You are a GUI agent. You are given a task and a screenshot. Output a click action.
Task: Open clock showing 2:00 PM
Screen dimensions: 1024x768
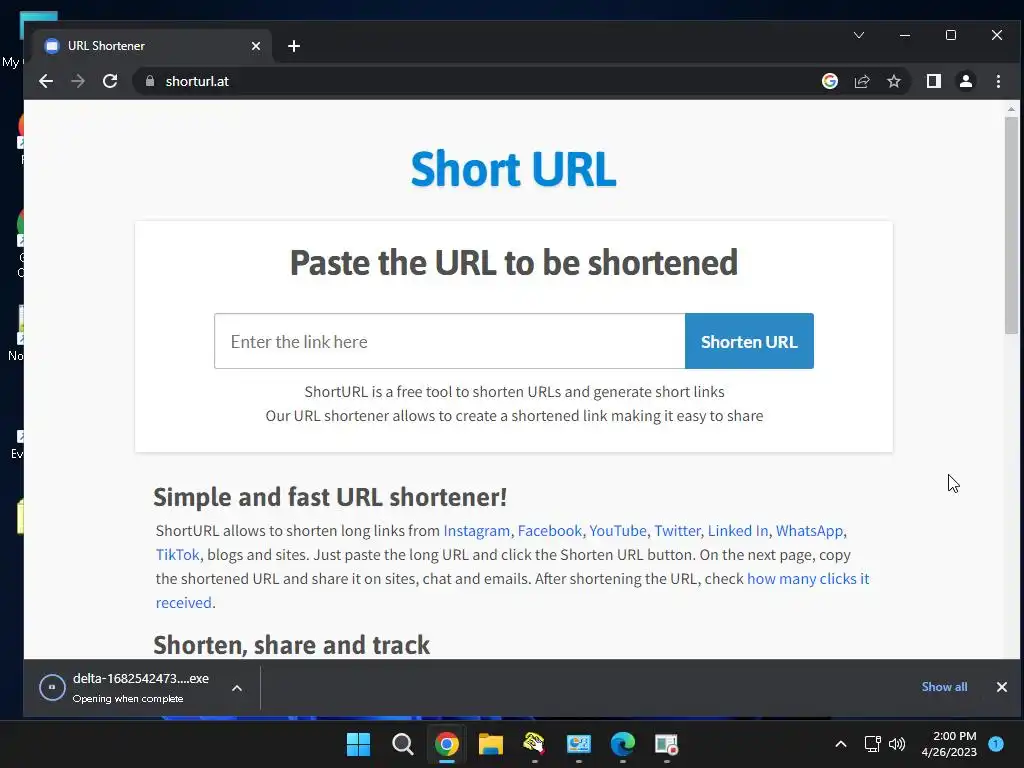(949, 744)
